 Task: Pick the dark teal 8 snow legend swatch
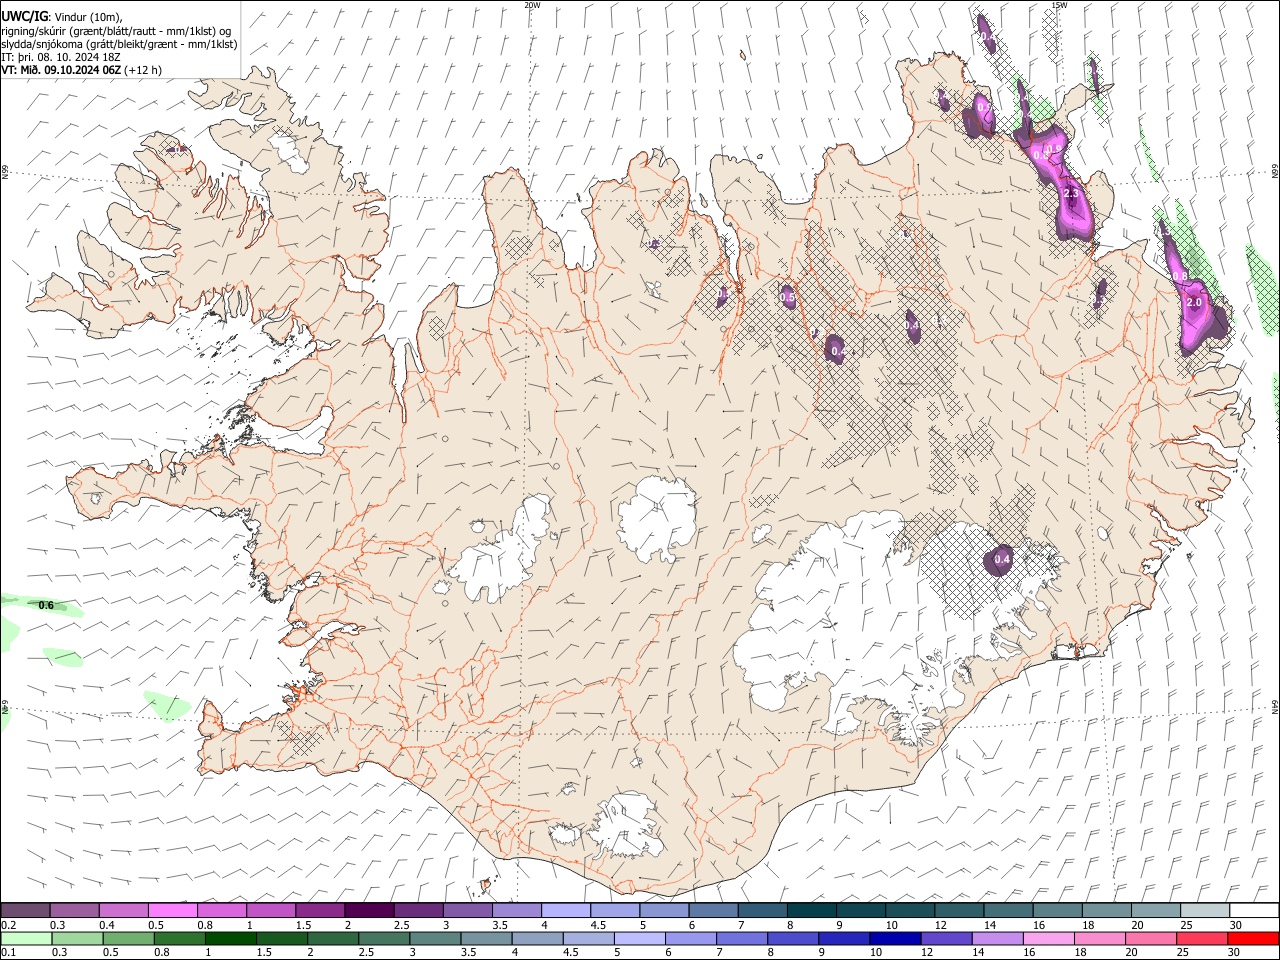(811, 911)
